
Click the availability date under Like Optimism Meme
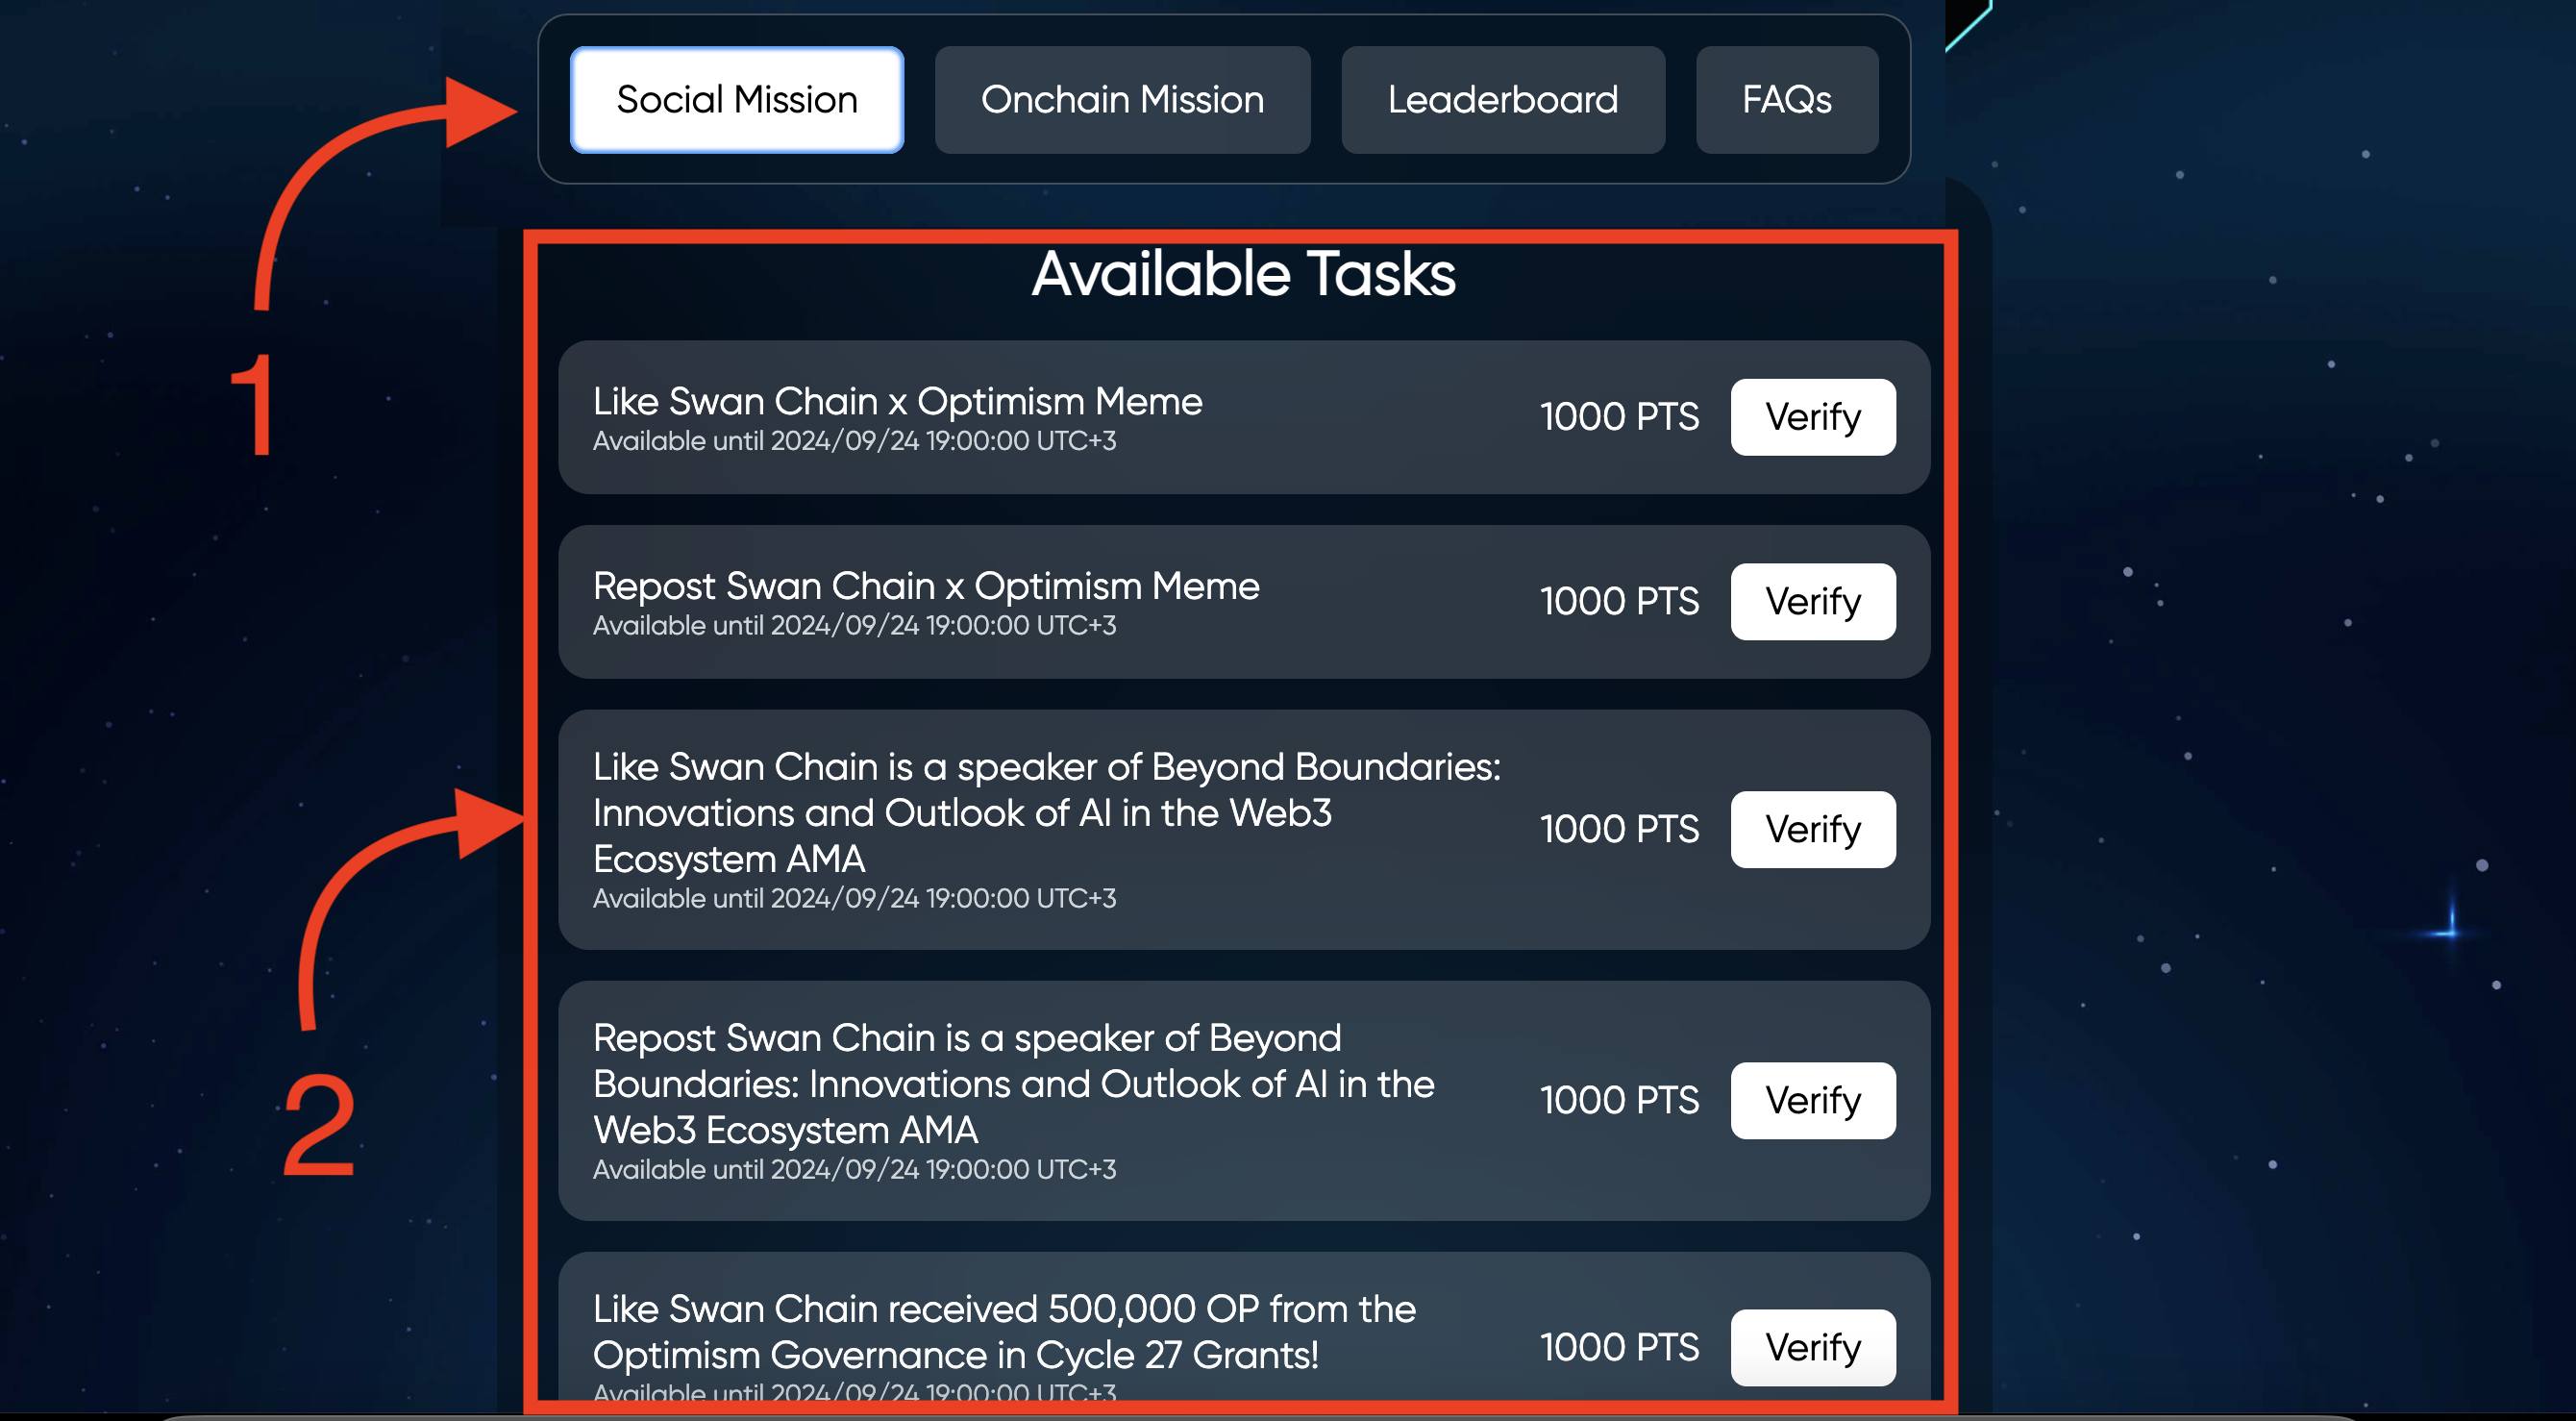(854, 441)
